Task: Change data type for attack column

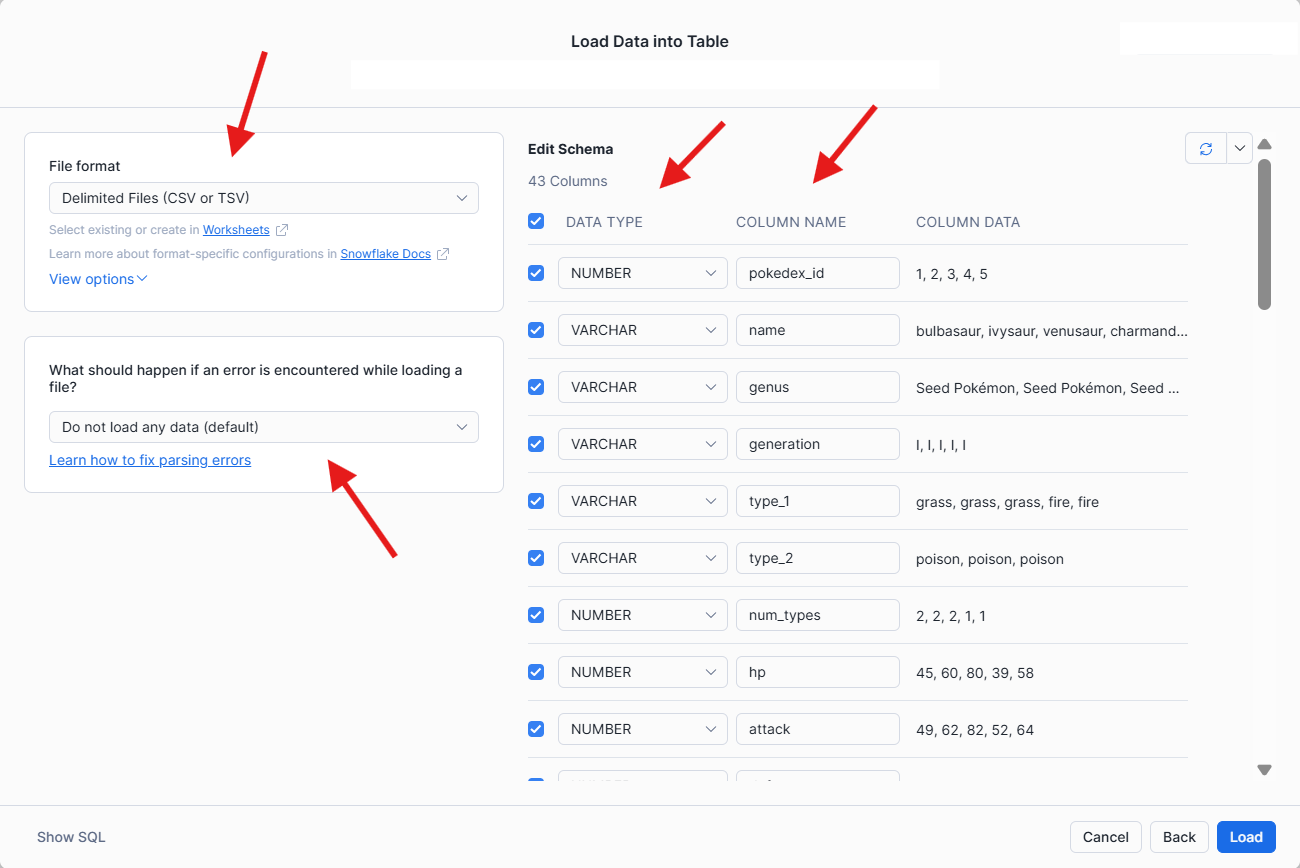Action: click(x=643, y=729)
